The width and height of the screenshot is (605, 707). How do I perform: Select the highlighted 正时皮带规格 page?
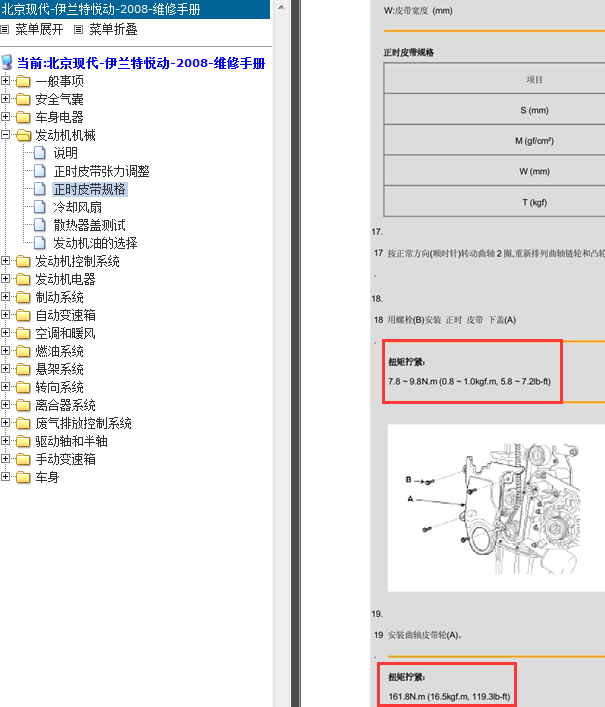[90, 189]
